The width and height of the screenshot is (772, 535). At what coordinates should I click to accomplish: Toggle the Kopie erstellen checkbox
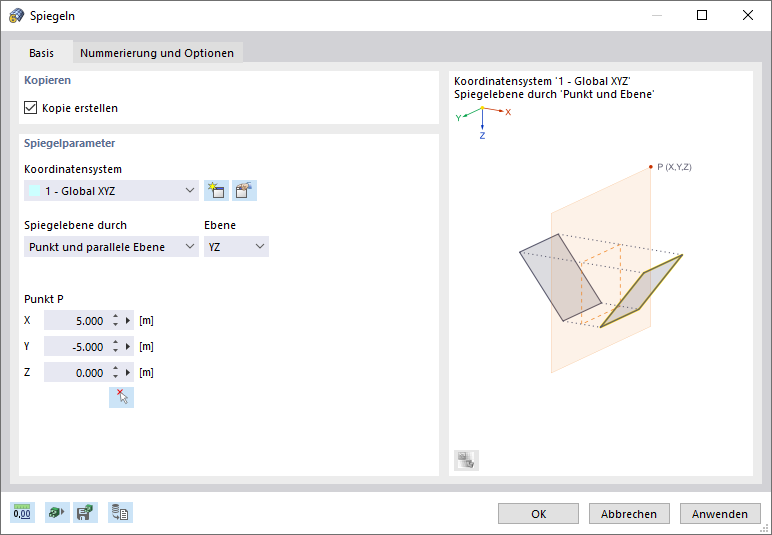pos(31,107)
